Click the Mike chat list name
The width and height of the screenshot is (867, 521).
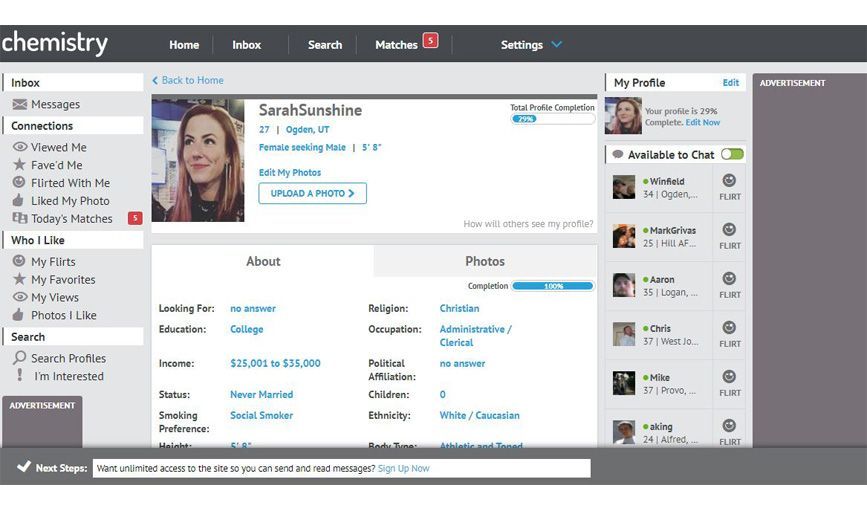(x=660, y=378)
